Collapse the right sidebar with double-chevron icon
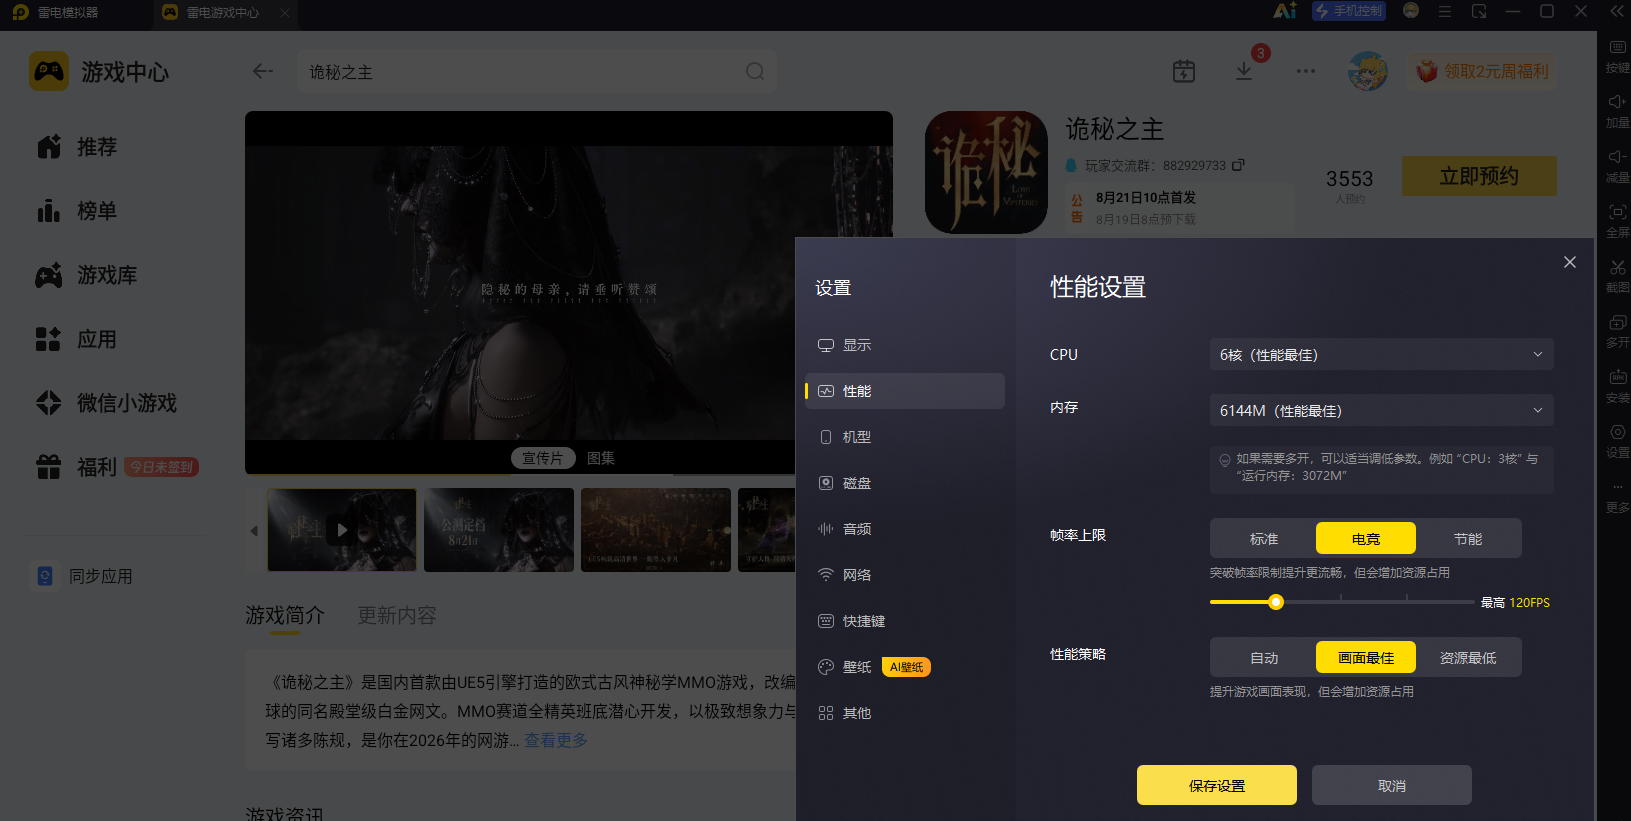 pos(1616,11)
